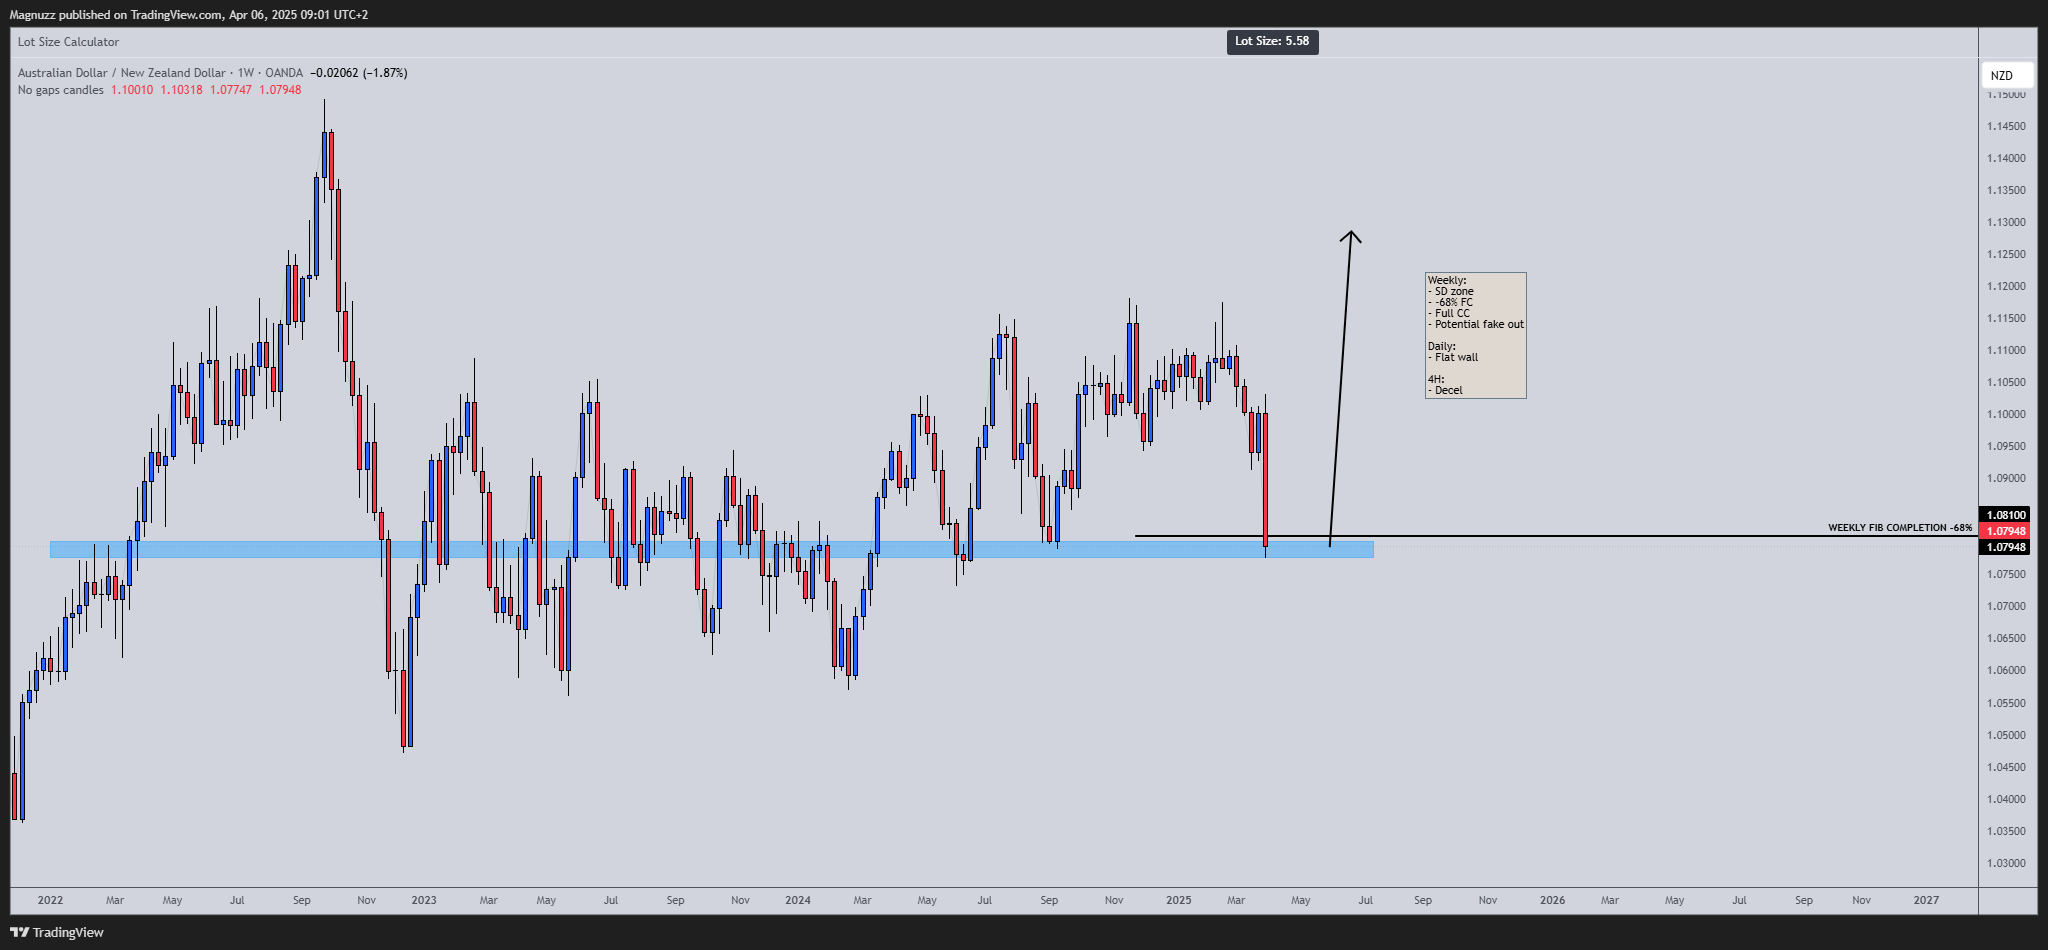Image resolution: width=2048 pixels, height=950 pixels.
Task: Click the 1.10010 open value in legend
Action: [x=132, y=90]
